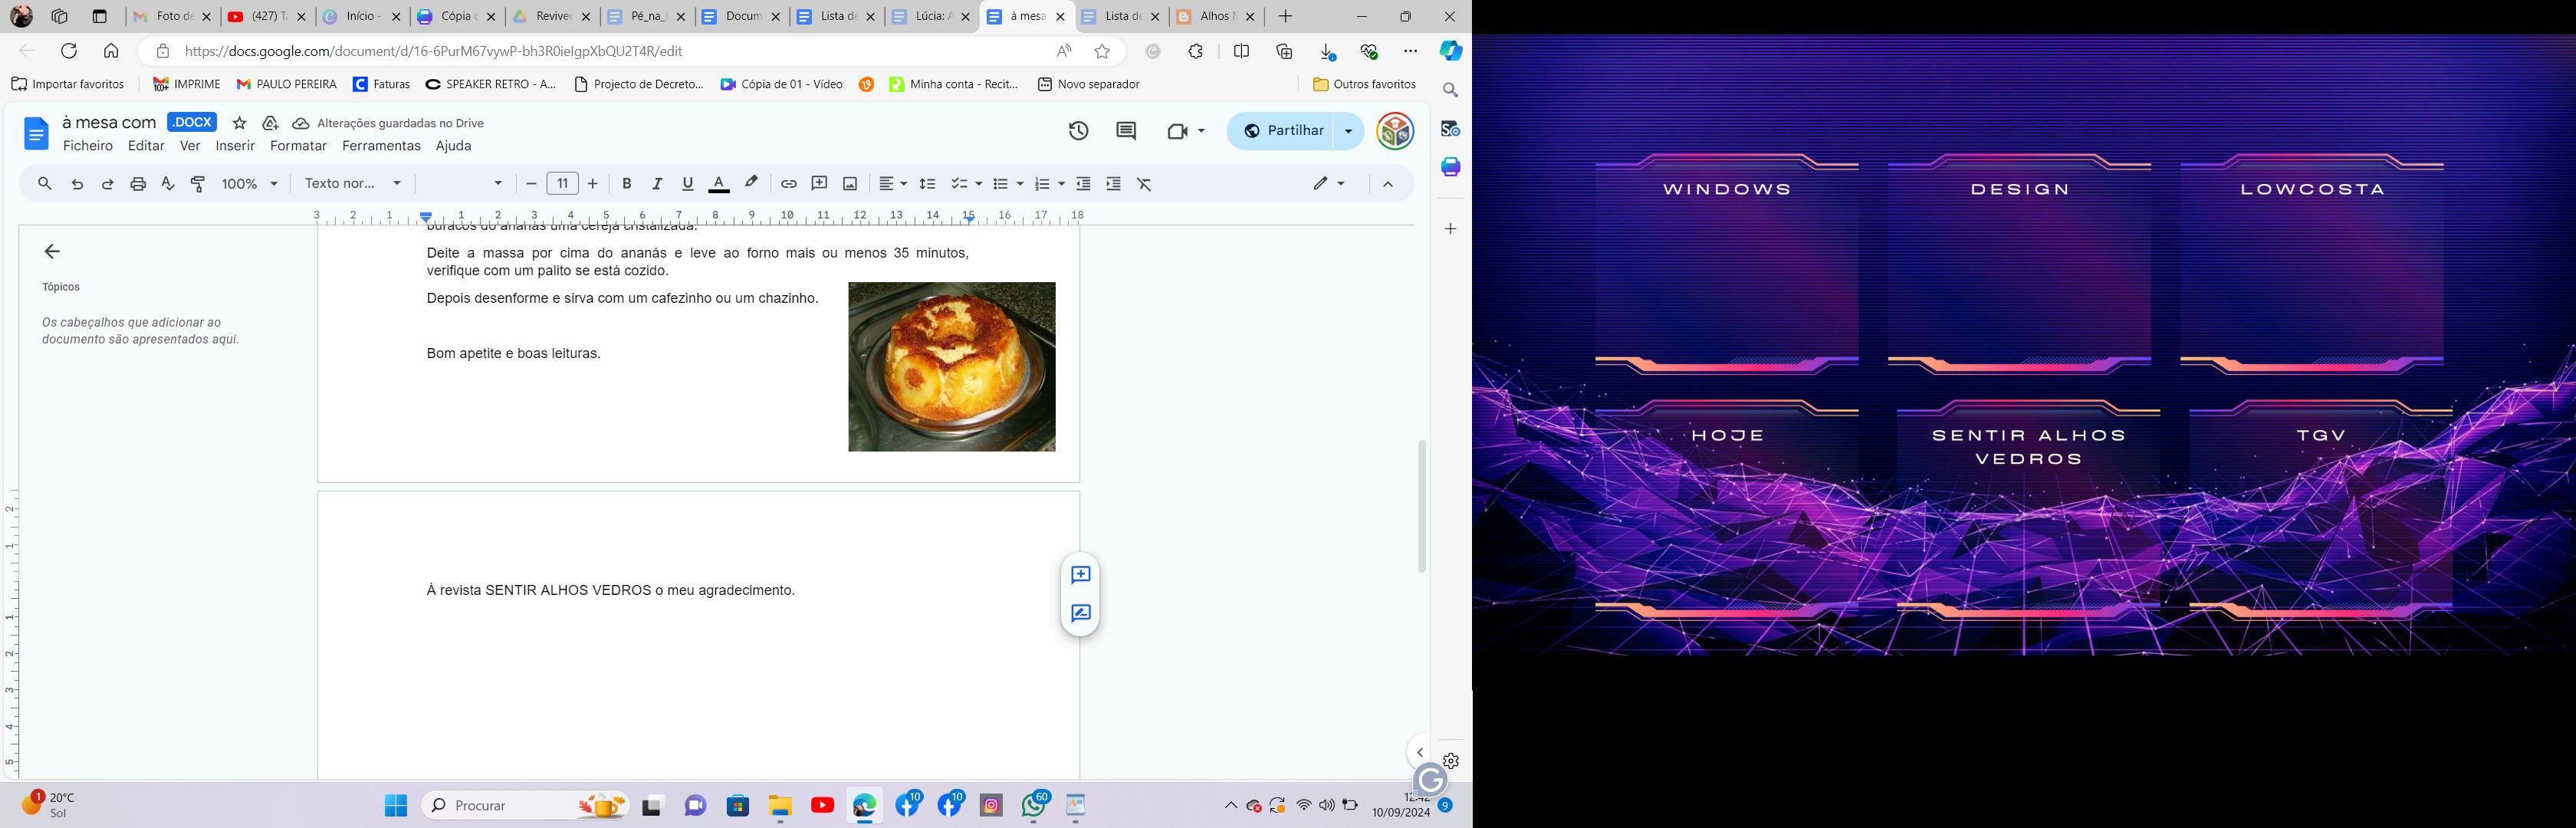Toggle italic formatting
Image resolution: width=2576 pixels, height=828 pixels.
[x=657, y=184]
